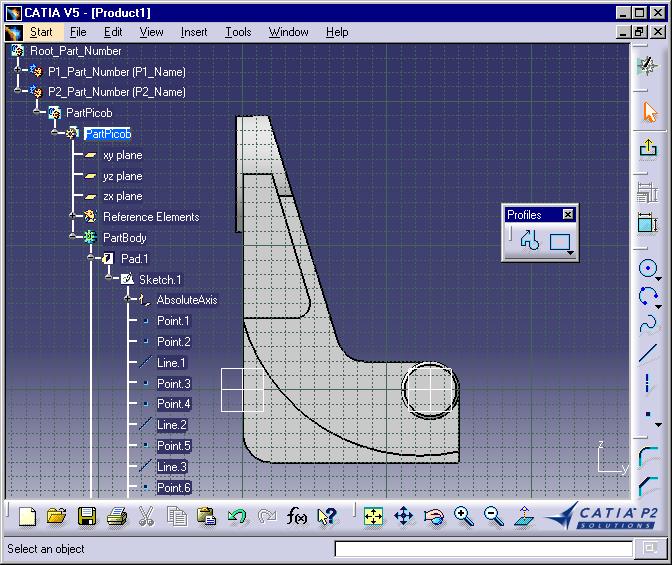Image resolution: width=672 pixels, height=565 pixels.
Task: Open the Start menu
Action: click(41, 32)
